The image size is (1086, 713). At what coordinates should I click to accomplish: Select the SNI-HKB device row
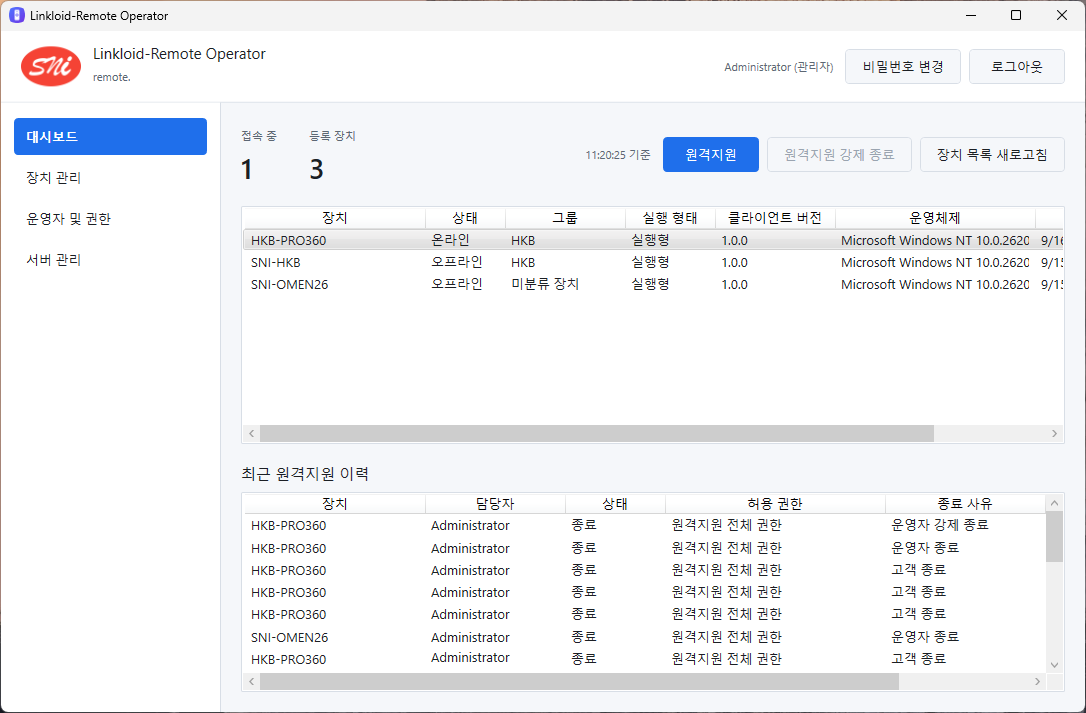653,263
